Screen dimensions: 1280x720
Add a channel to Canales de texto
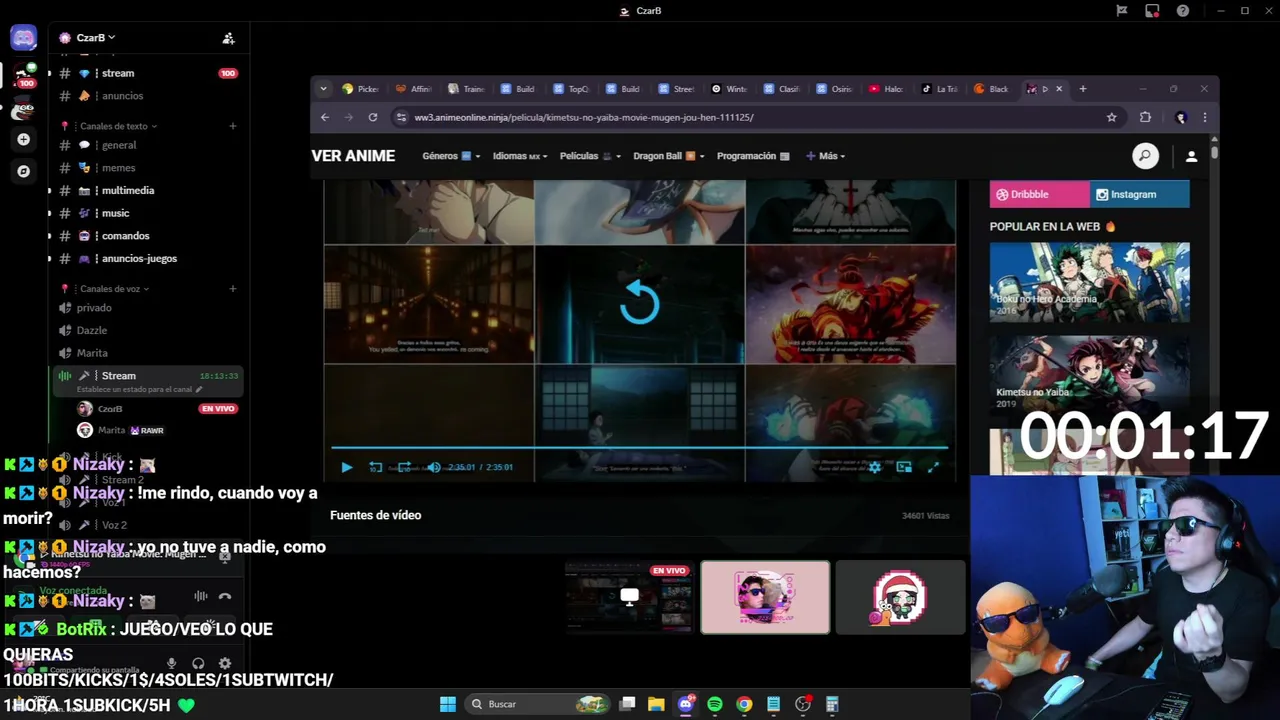232,126
